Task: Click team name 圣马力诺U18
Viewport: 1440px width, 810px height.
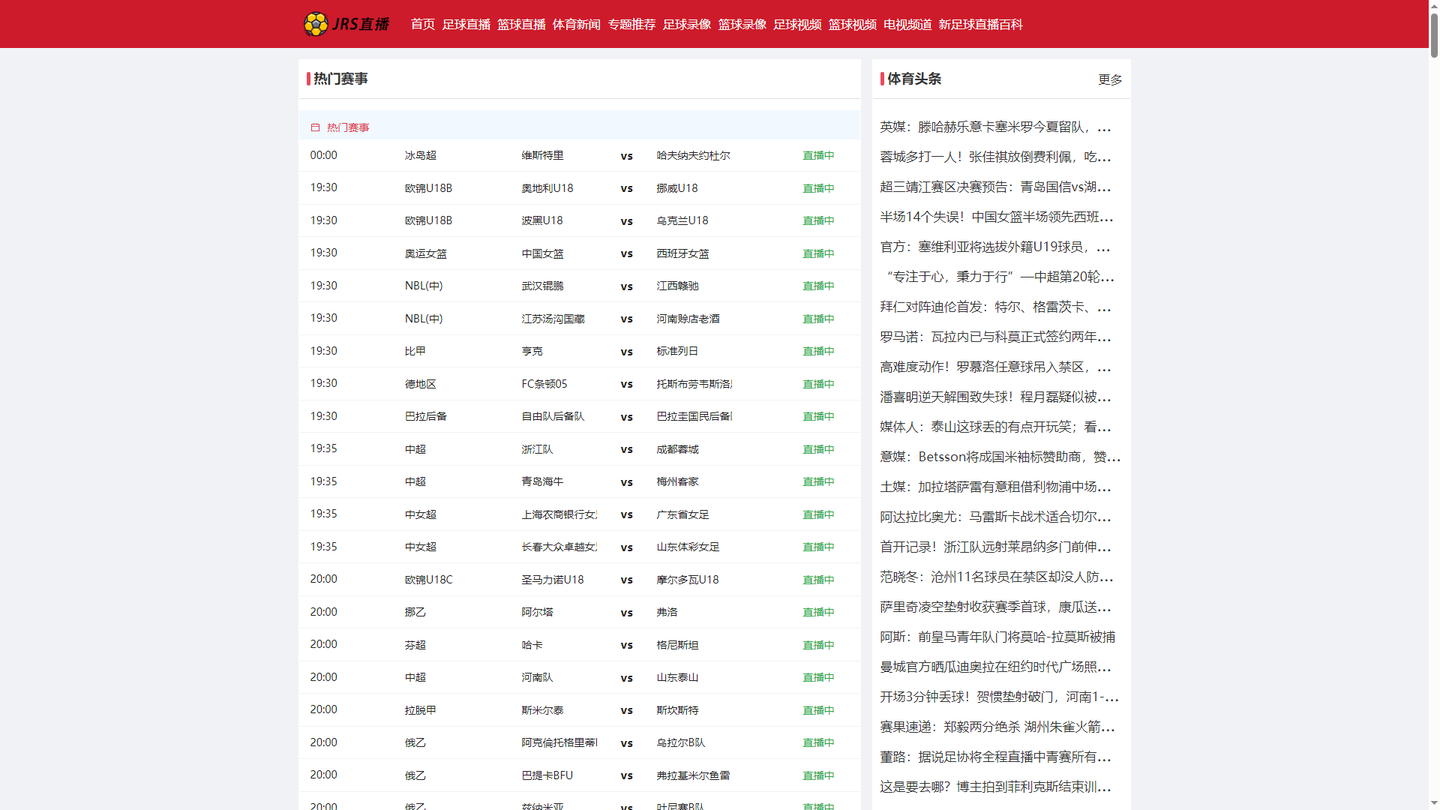Action: (552, 580)
